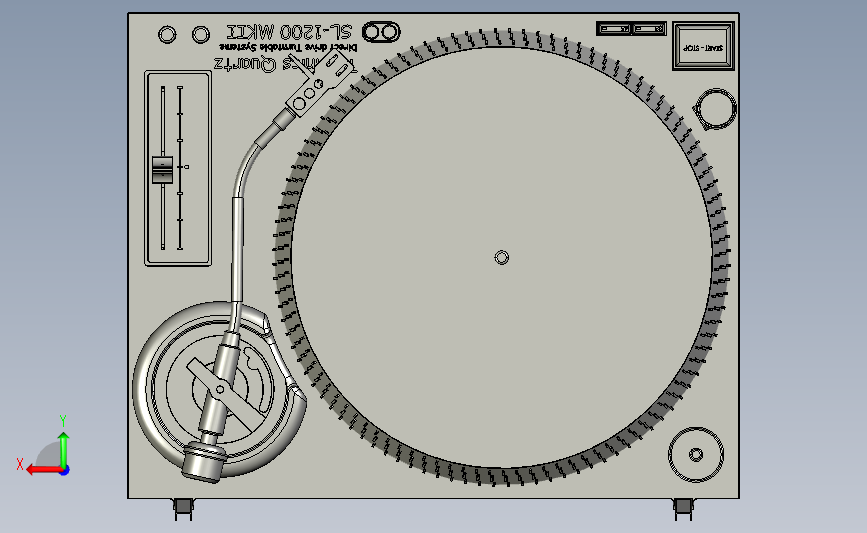Select the center spindle of the platter
867x533 pixels.
tap(502, 258)
